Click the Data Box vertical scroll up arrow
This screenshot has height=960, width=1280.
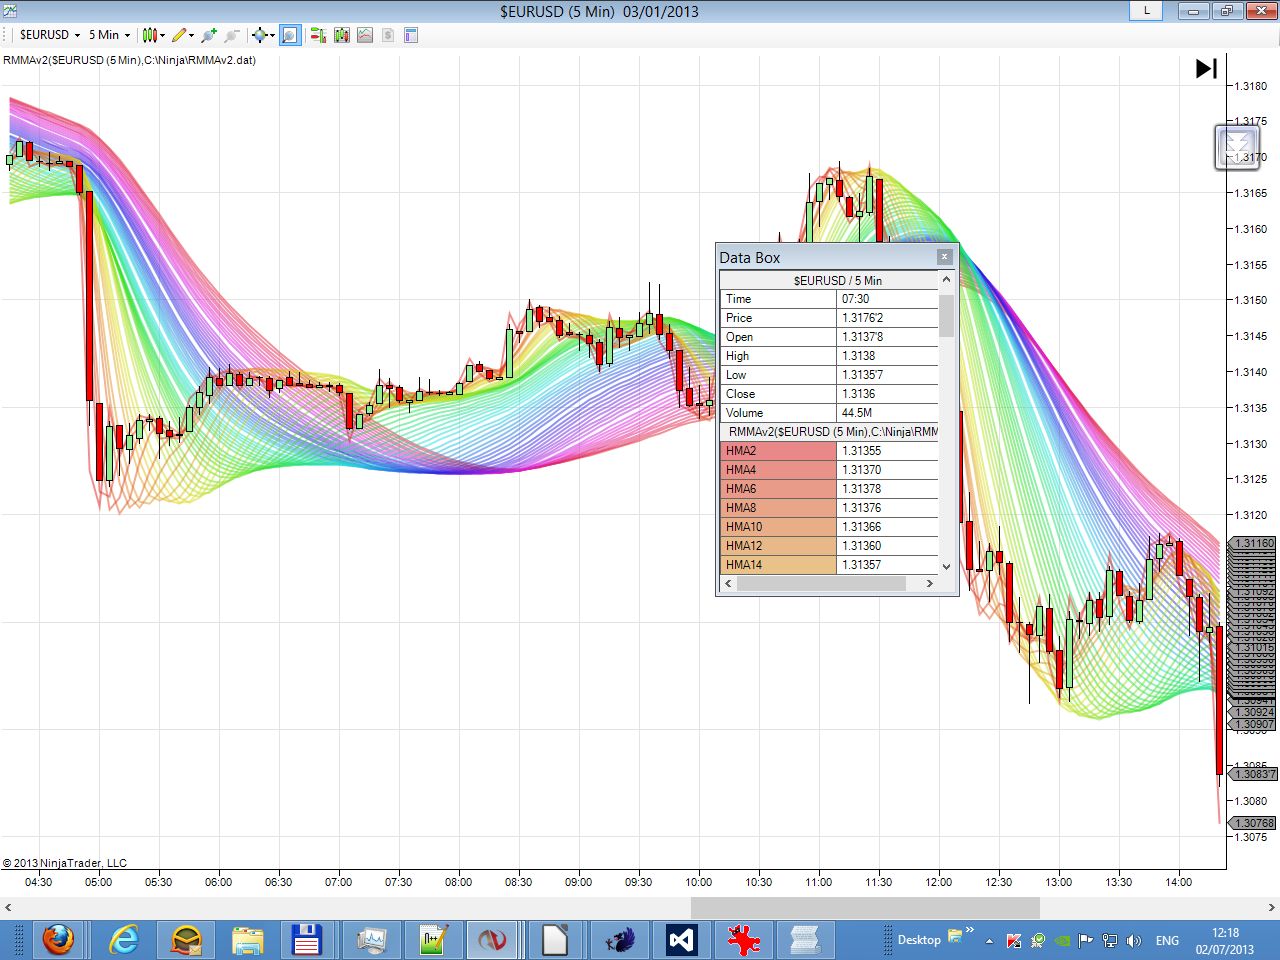pos(946,280)
